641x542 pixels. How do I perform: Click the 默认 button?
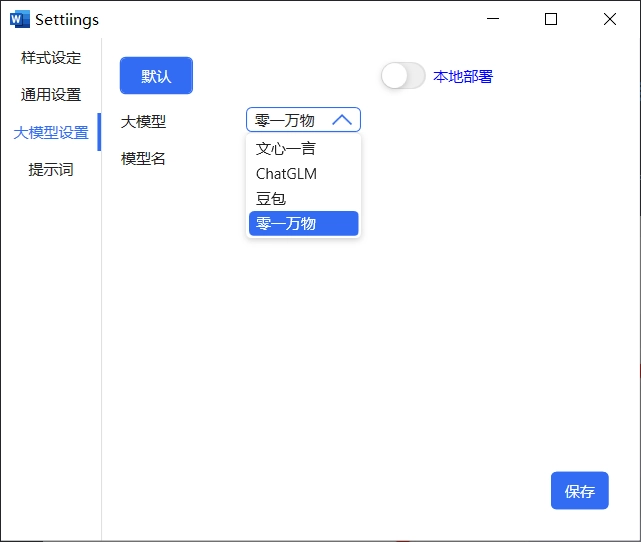click(156, 76)
